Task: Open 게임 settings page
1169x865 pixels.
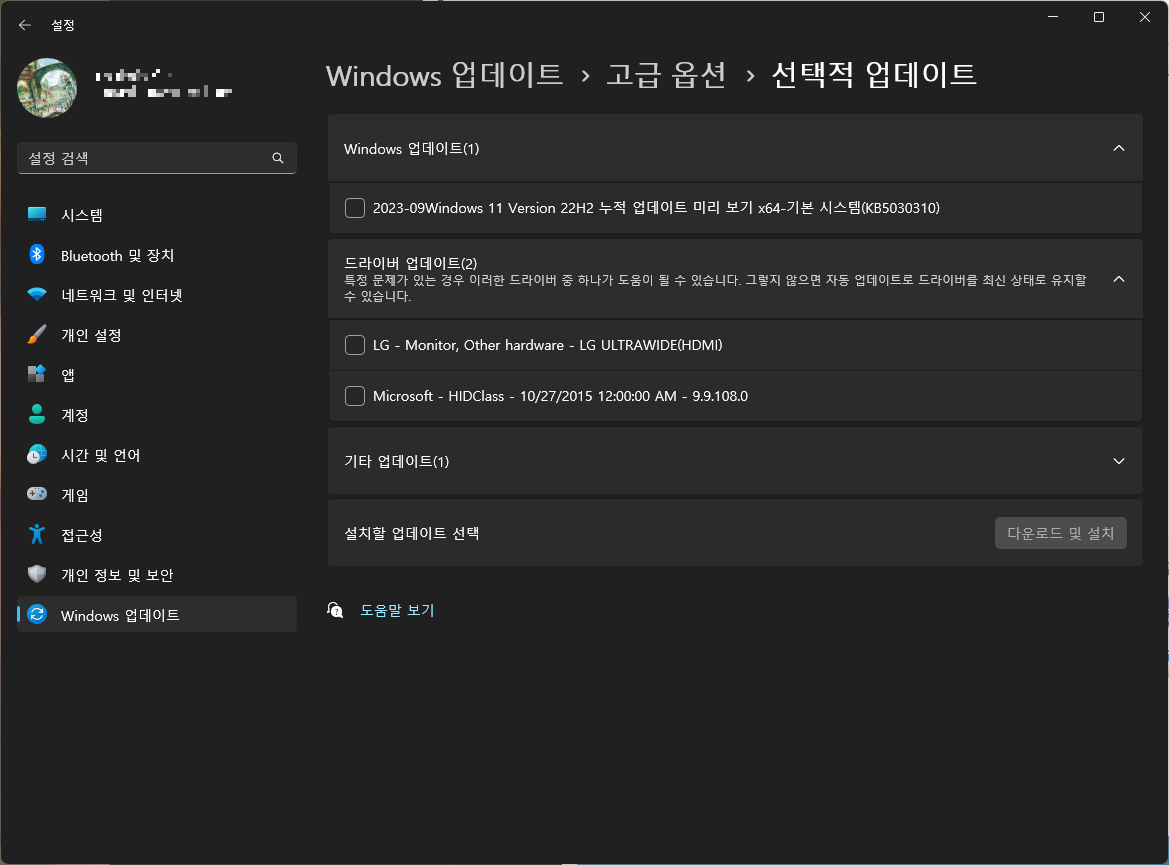Action: click(x=157, y=494)
